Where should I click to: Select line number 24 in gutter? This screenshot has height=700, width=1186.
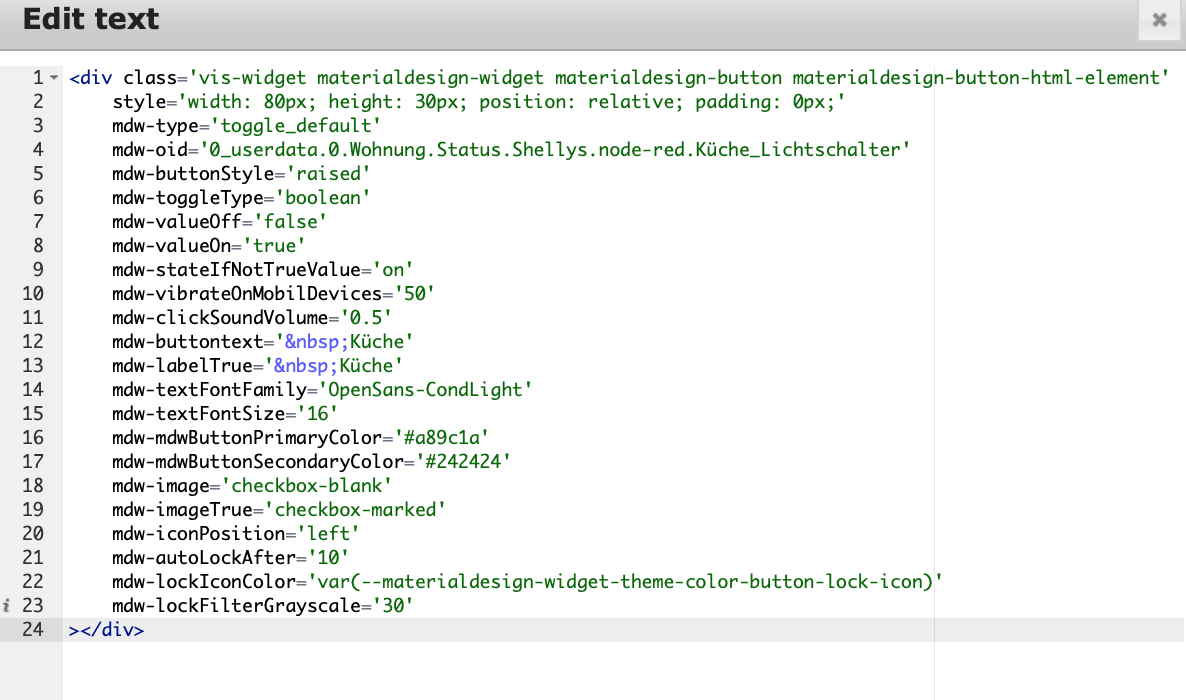click(x=33, y=630)
